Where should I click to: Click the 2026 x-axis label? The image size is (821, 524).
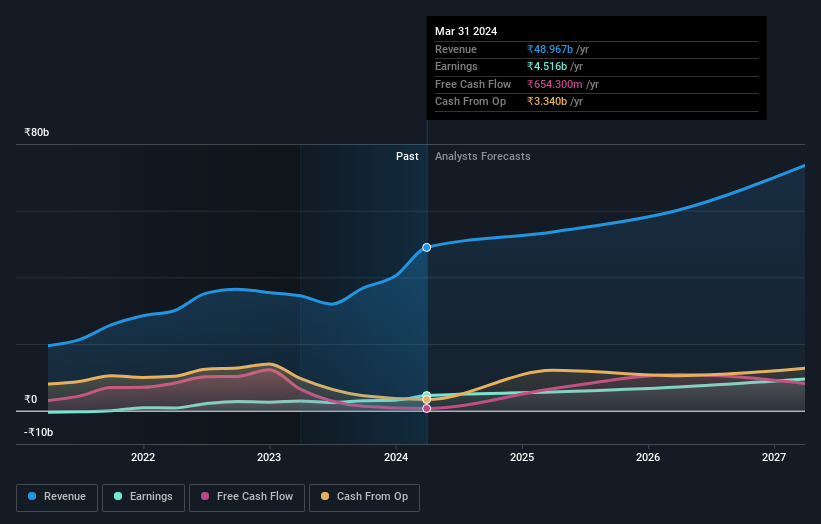(x=648, y=457)
